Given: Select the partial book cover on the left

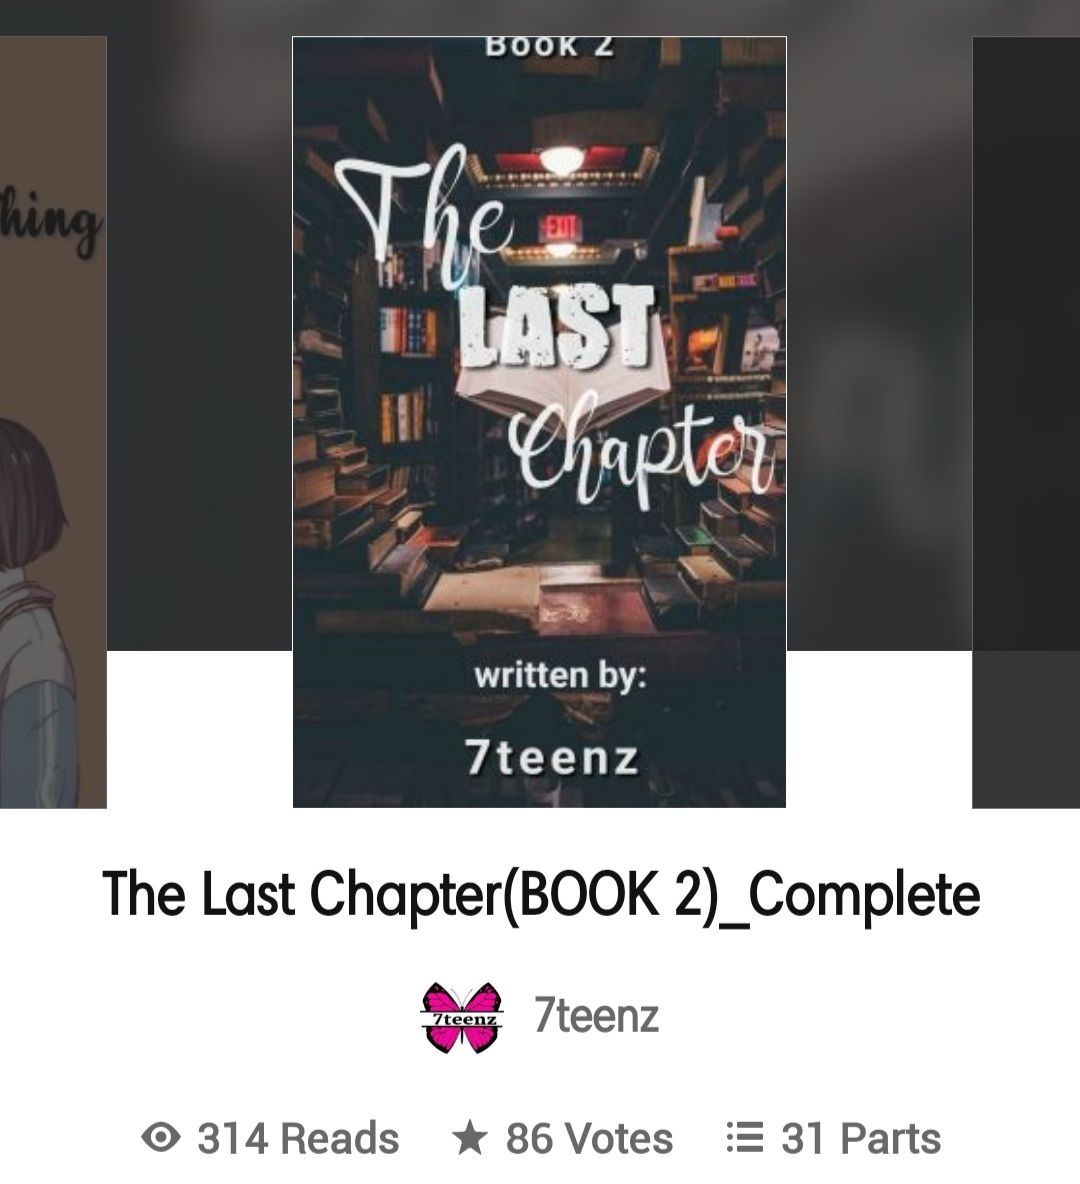Looking at the screenshot, I should [53, 422].
